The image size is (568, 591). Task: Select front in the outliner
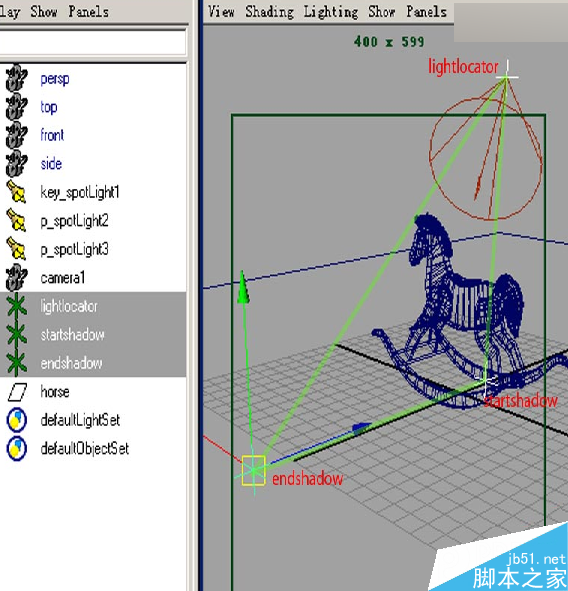[52, 135]
